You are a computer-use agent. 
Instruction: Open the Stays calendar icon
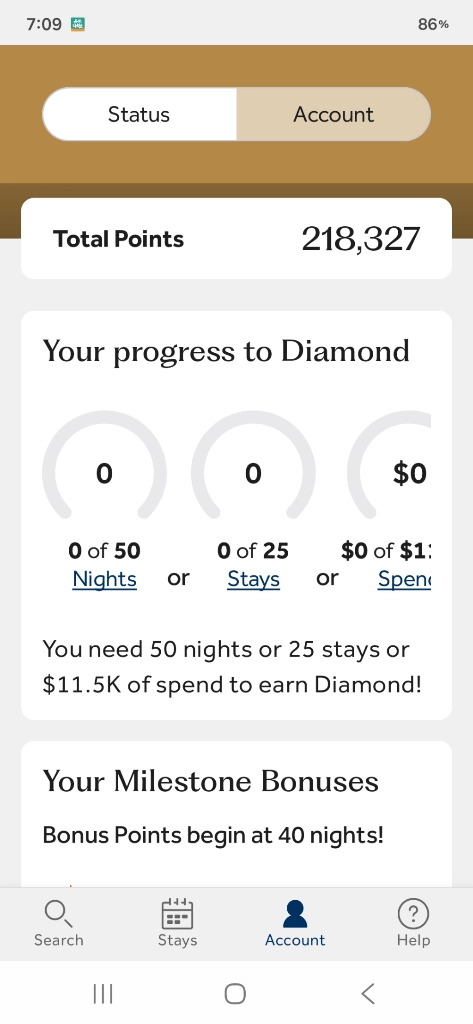coord(177,913)
